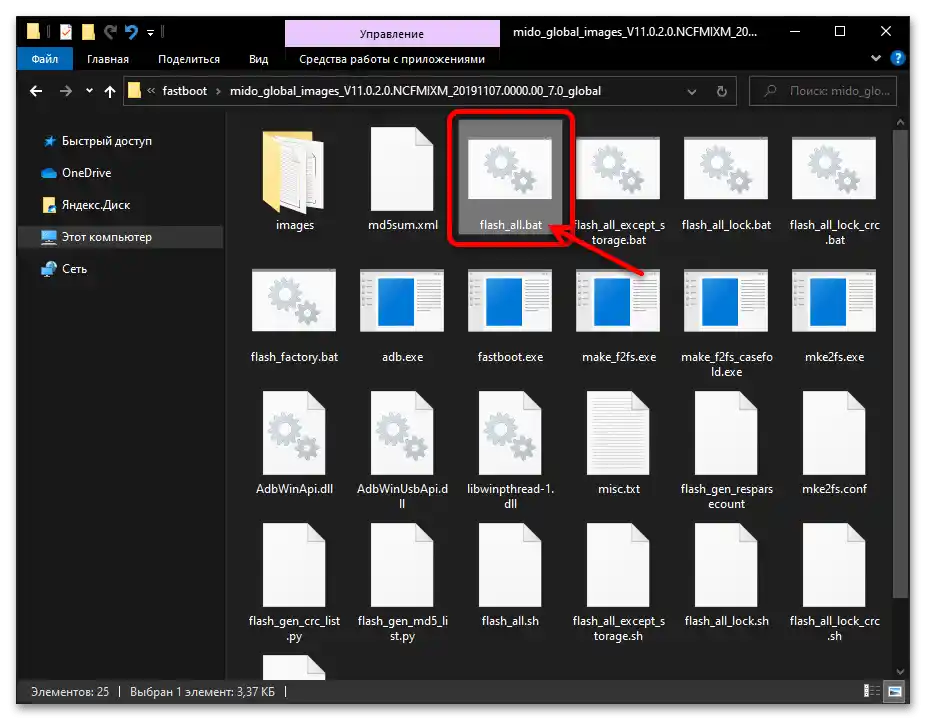Click the search box Поиск: mido_glo...
Screen dimensions: 926x720
point(823,91)
